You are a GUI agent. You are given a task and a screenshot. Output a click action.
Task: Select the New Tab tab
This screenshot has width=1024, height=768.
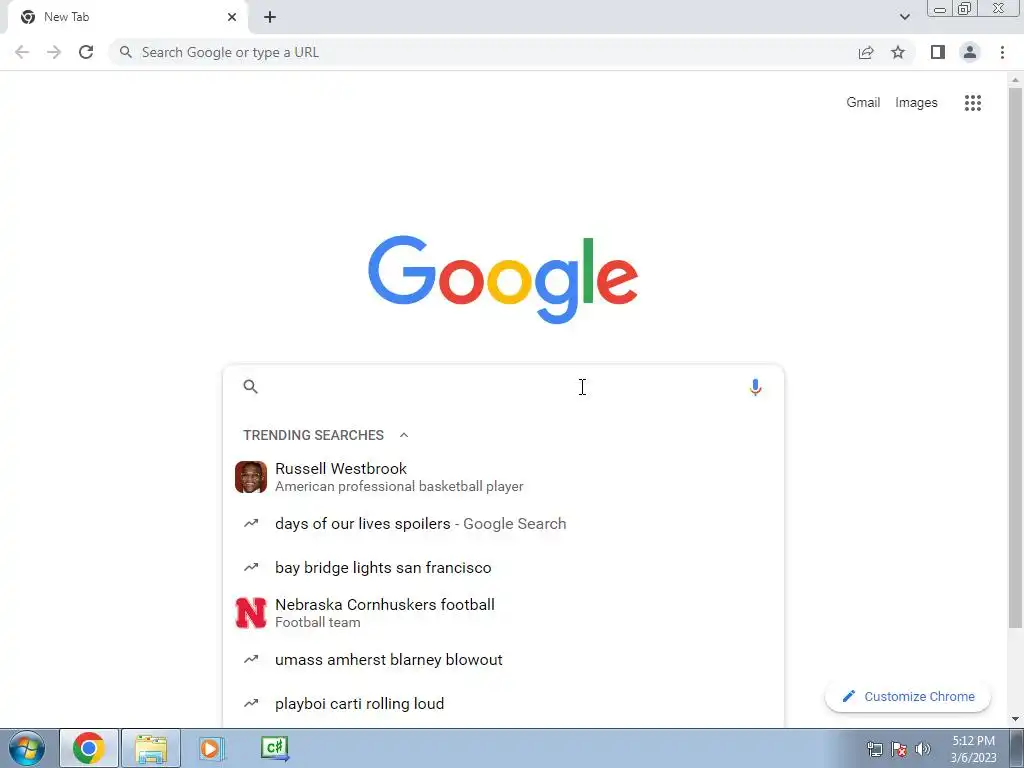tap(127, 17)
